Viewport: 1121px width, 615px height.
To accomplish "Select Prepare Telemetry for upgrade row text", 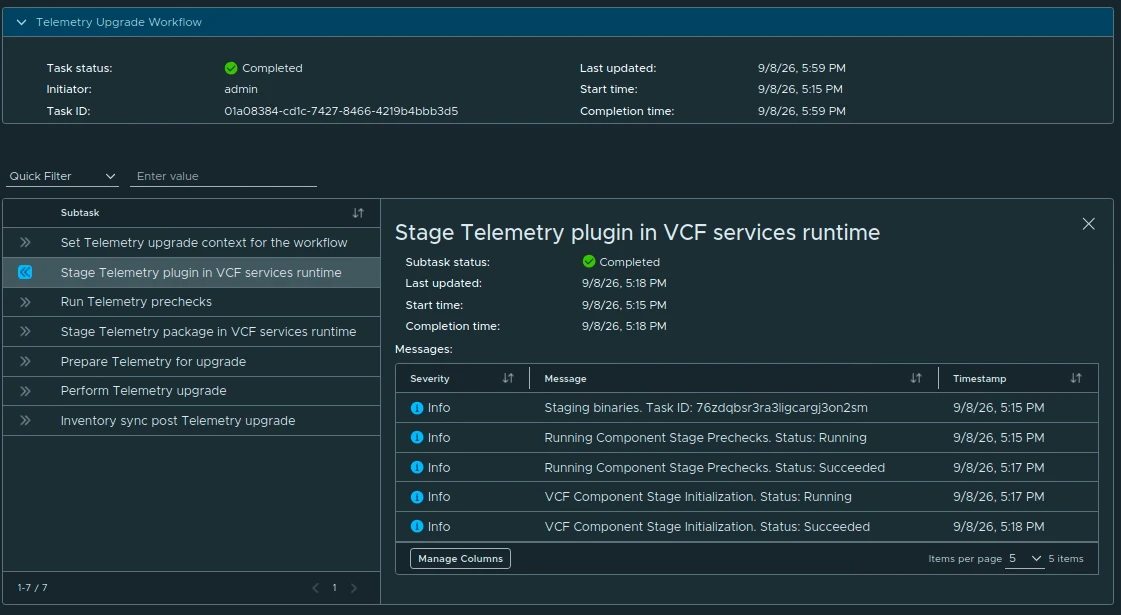I will (x=153, y=362).
